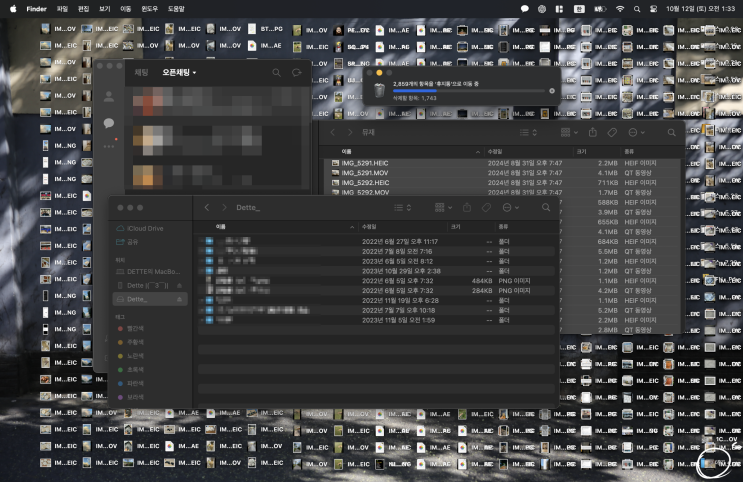Click the Tags icon in 뮤재 window

tap(612, 132)
